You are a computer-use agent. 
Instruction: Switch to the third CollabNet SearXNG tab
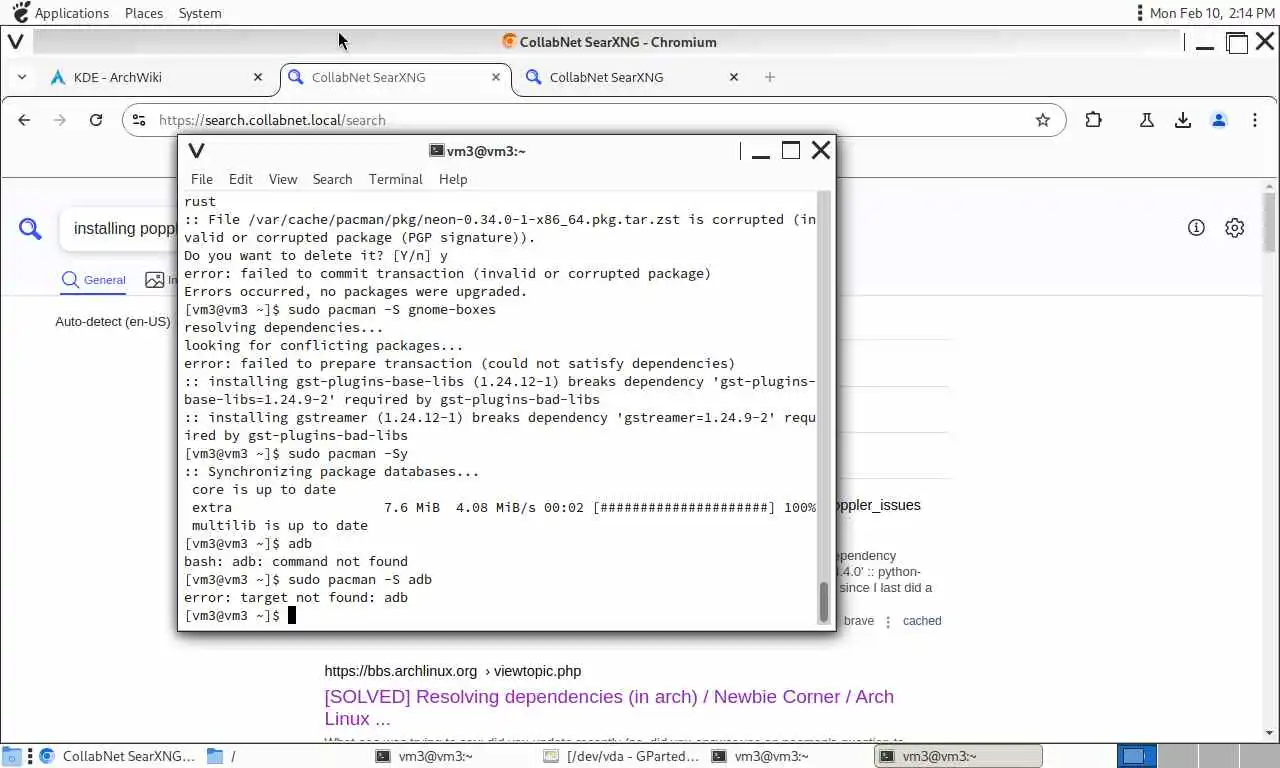[x=632, y=77]
